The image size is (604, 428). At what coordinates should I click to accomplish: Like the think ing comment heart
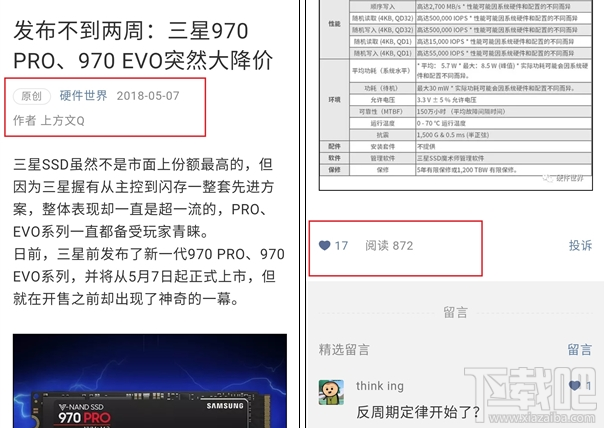574,385
